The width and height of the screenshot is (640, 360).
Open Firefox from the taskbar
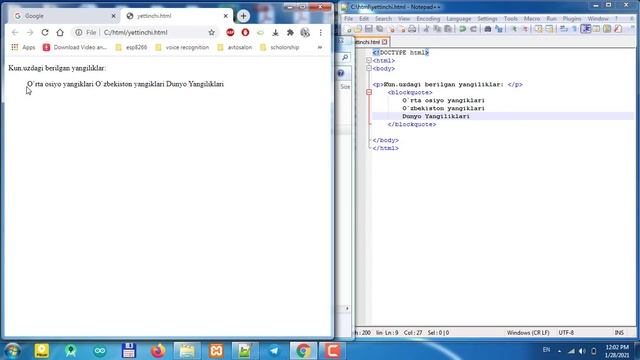click(x=158, y=351)
